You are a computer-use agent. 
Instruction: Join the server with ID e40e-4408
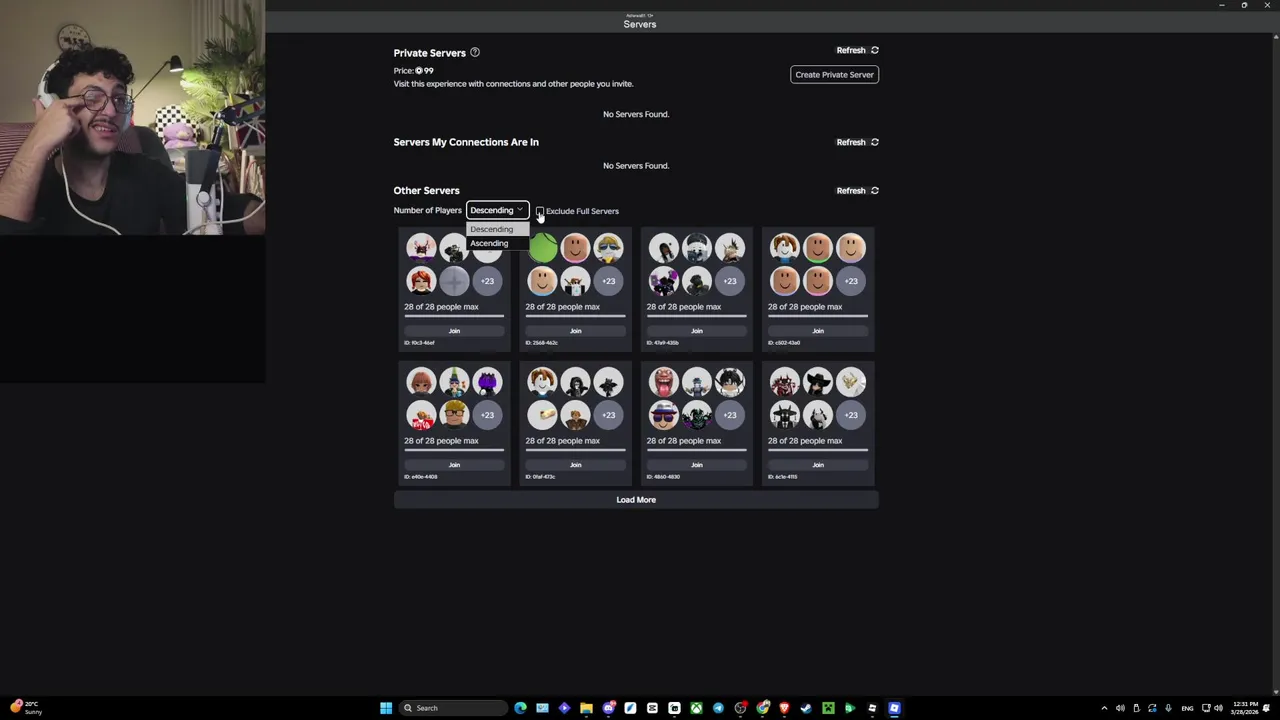454,465
